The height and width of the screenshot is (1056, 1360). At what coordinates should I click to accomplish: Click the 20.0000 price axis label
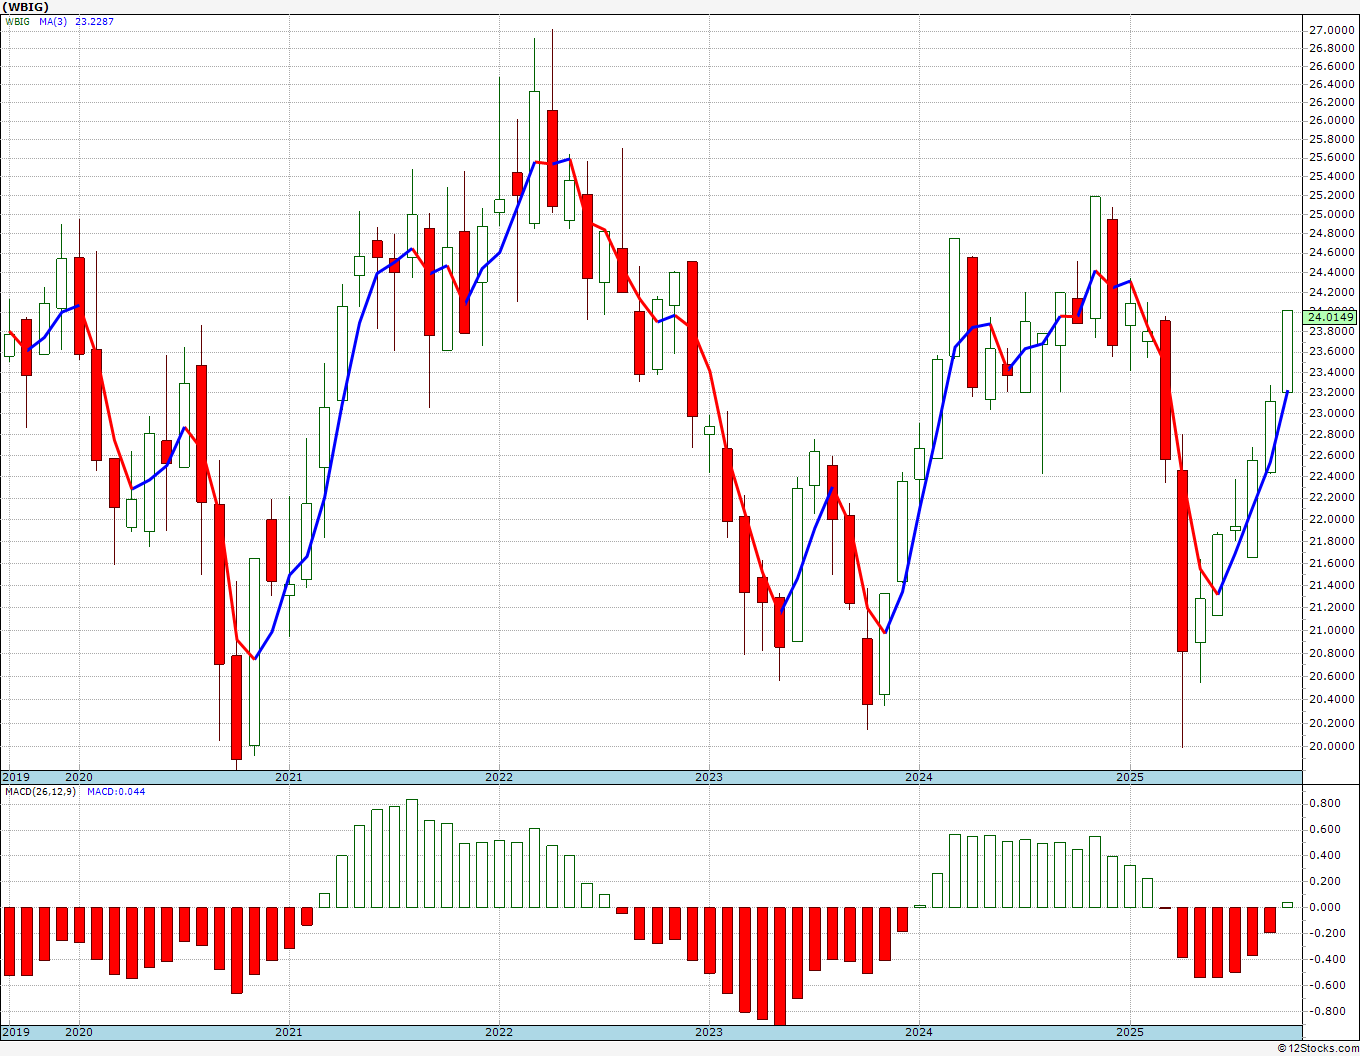(x=1331, y=746)
